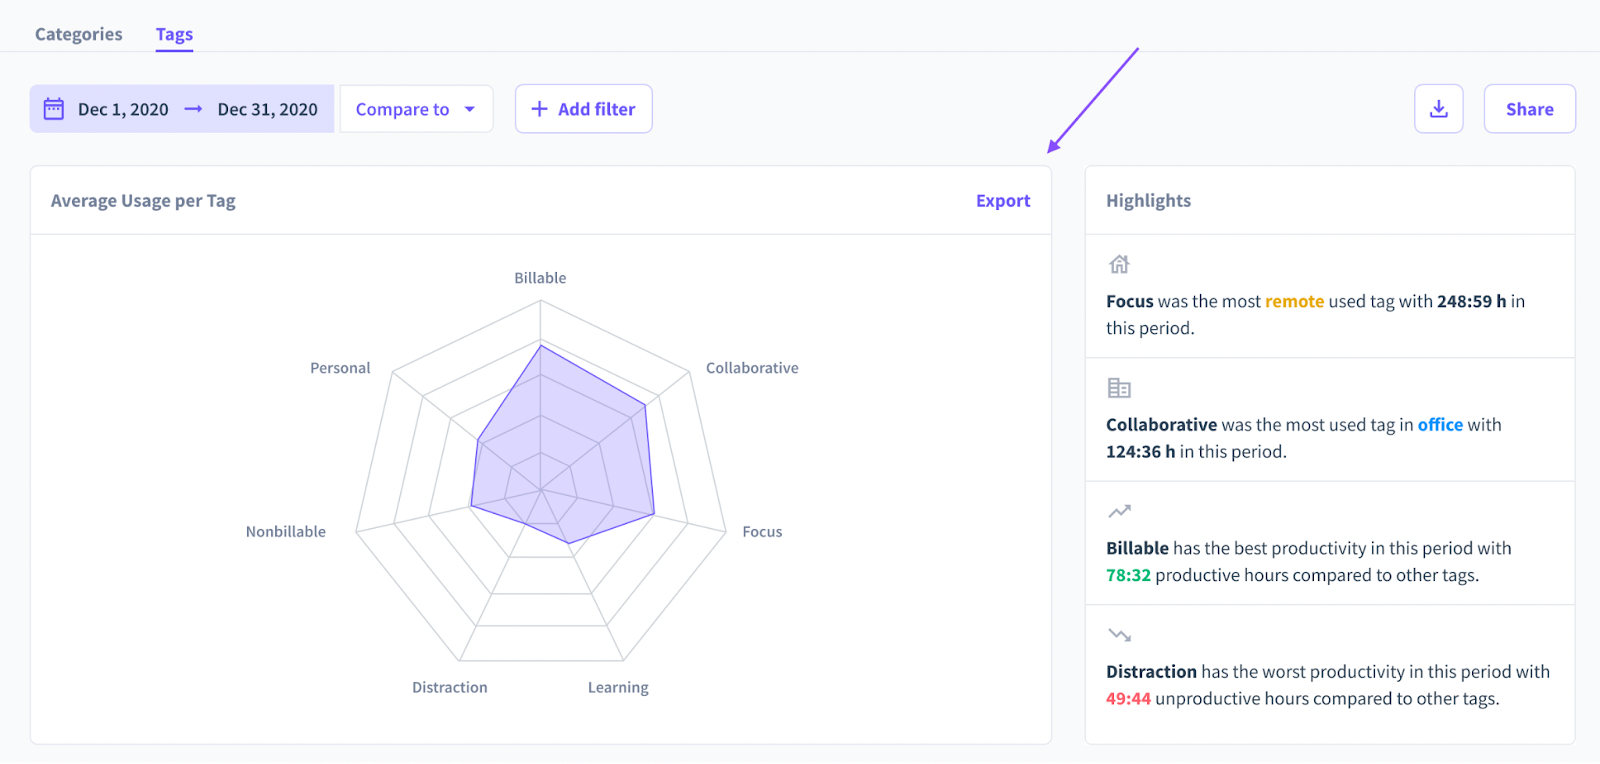This screenshot has width=1600, height=764.
Task: Click the blue 'office' word in highlights
Action: click(1440, 425)
